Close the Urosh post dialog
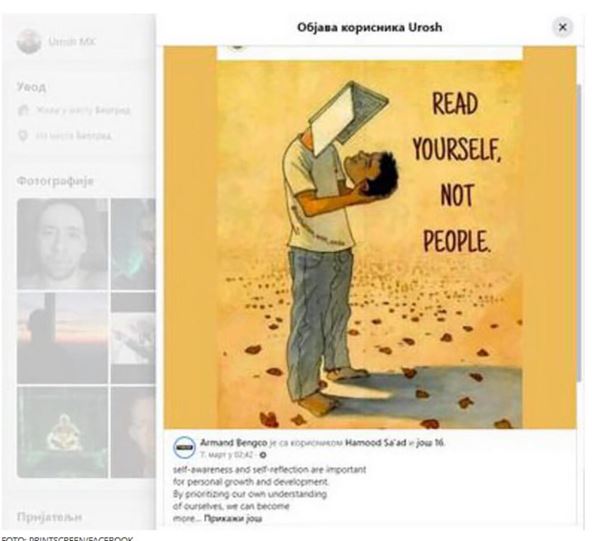This screenshot has height=541, width=592. pos(563,27)
